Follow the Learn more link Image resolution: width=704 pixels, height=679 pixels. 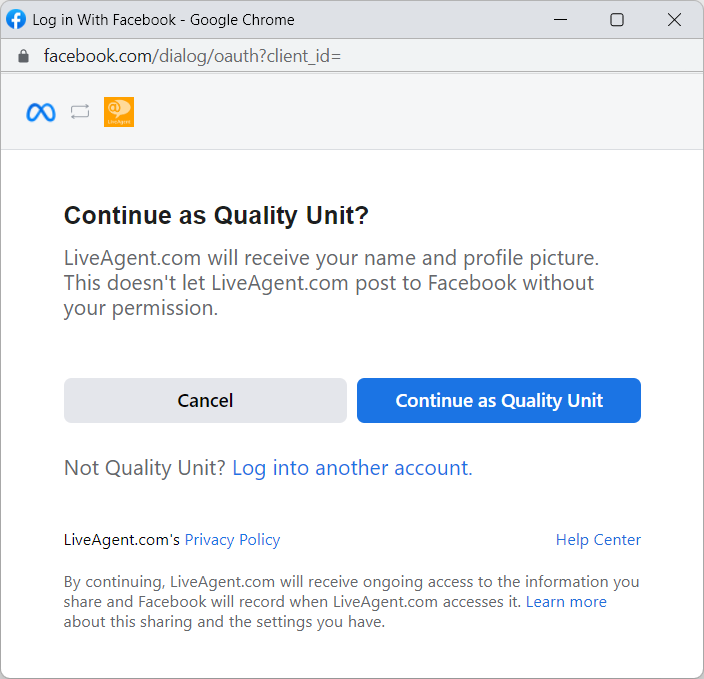(x=566, y=602)
